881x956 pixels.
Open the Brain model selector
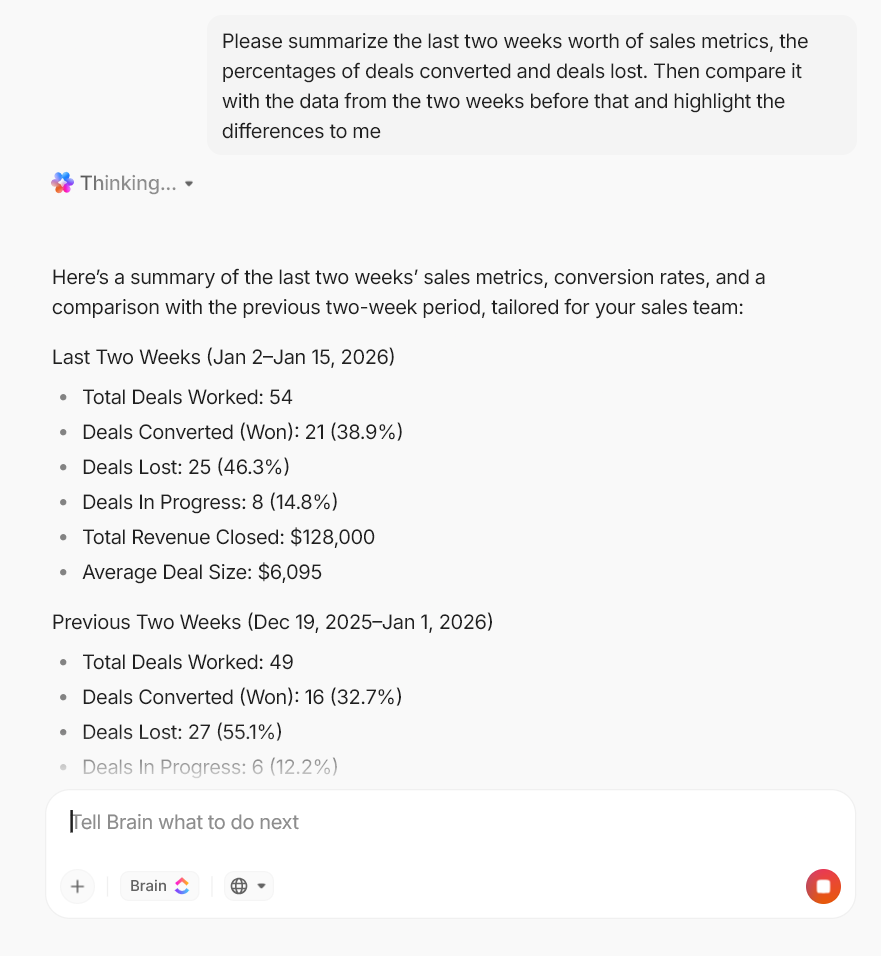click(x=159, y=886)
